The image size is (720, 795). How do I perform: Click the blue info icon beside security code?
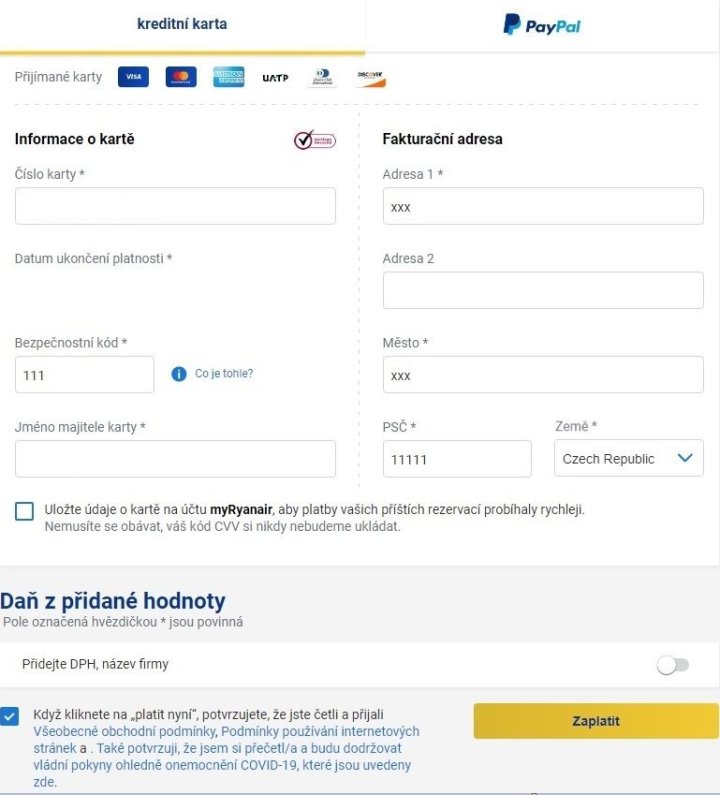click(179, 374)
